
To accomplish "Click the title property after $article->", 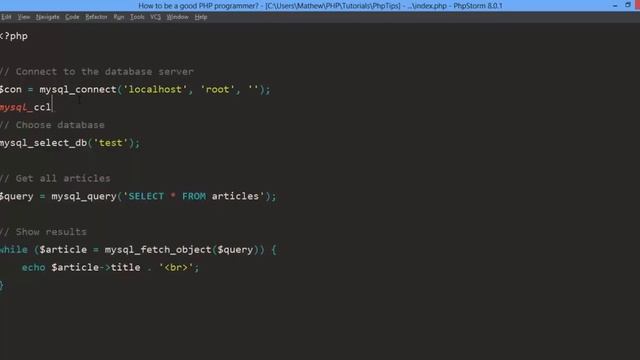I will (125, 268).
